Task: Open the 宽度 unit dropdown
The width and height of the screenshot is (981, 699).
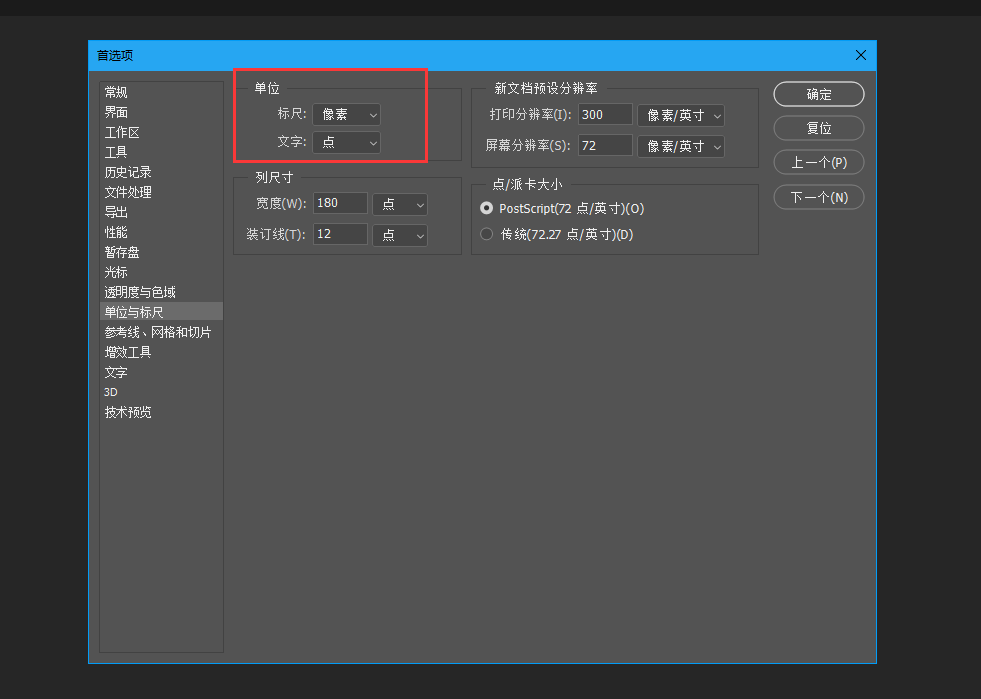Action: coord(400,204)
